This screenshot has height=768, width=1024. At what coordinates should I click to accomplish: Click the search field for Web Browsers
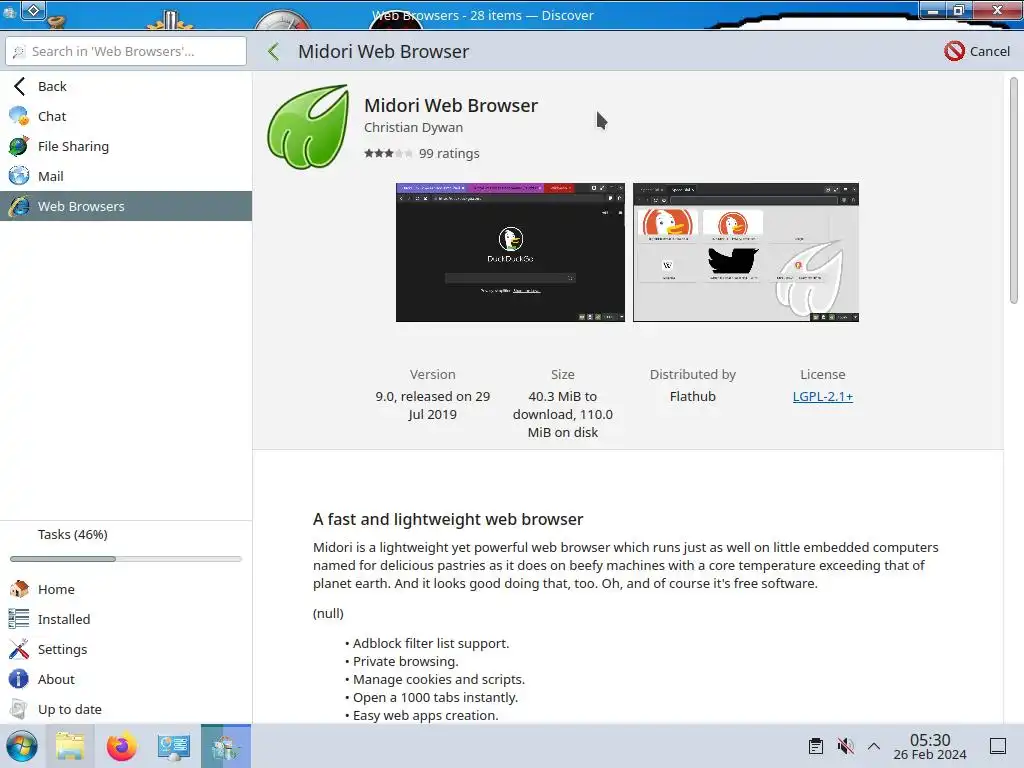(126, 51)
